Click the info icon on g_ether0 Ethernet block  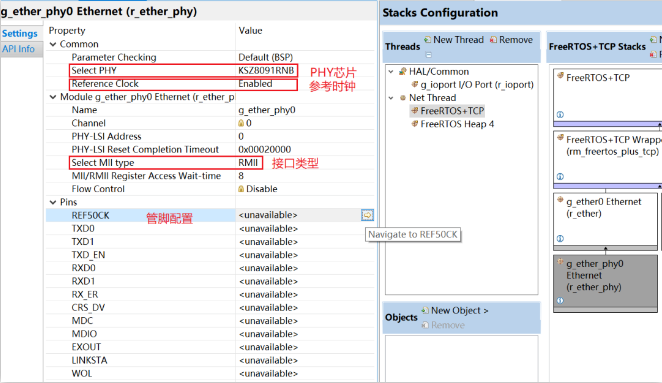560,239
